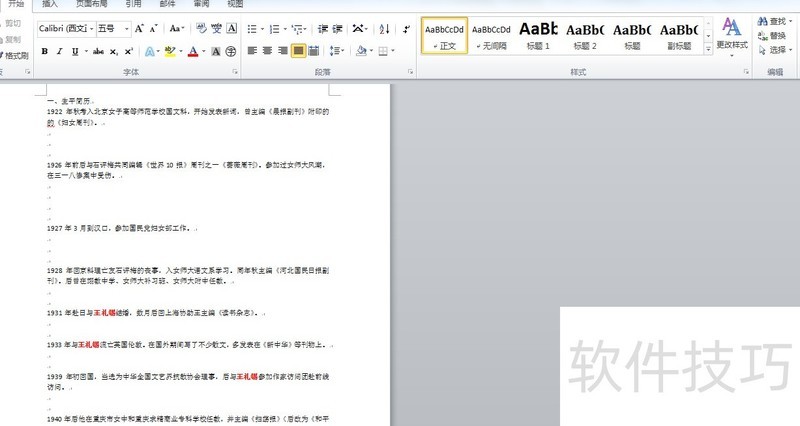This screenshot has height=426, width=800.
Task: Open the View (视图) tab
Action: [235, 4]
